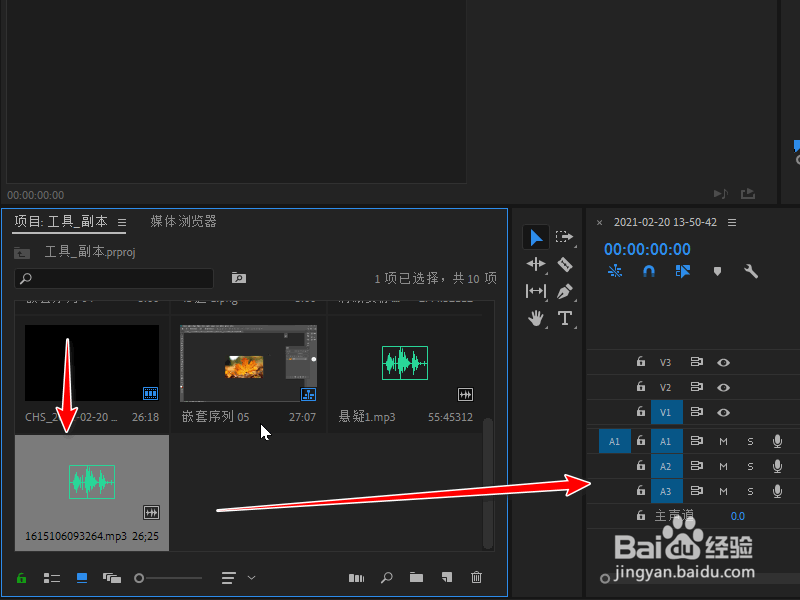This screenshot has height=600, width=800.
Task: Enable voice-over record on A2
Action: coord(777,466)
